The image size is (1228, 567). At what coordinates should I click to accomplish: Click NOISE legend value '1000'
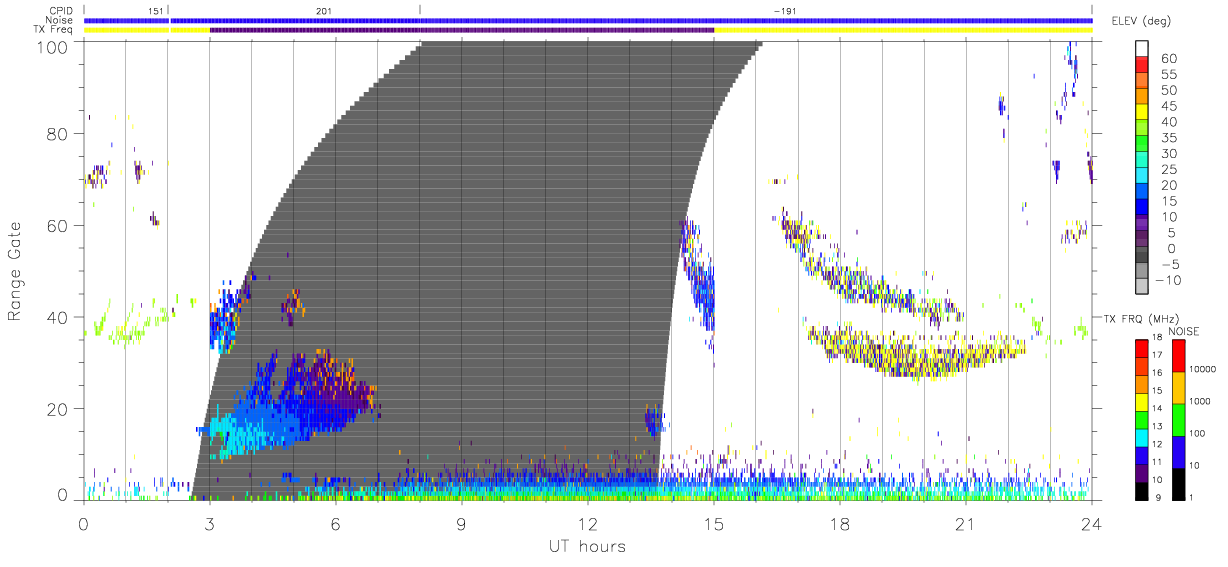click(1200, 401)
